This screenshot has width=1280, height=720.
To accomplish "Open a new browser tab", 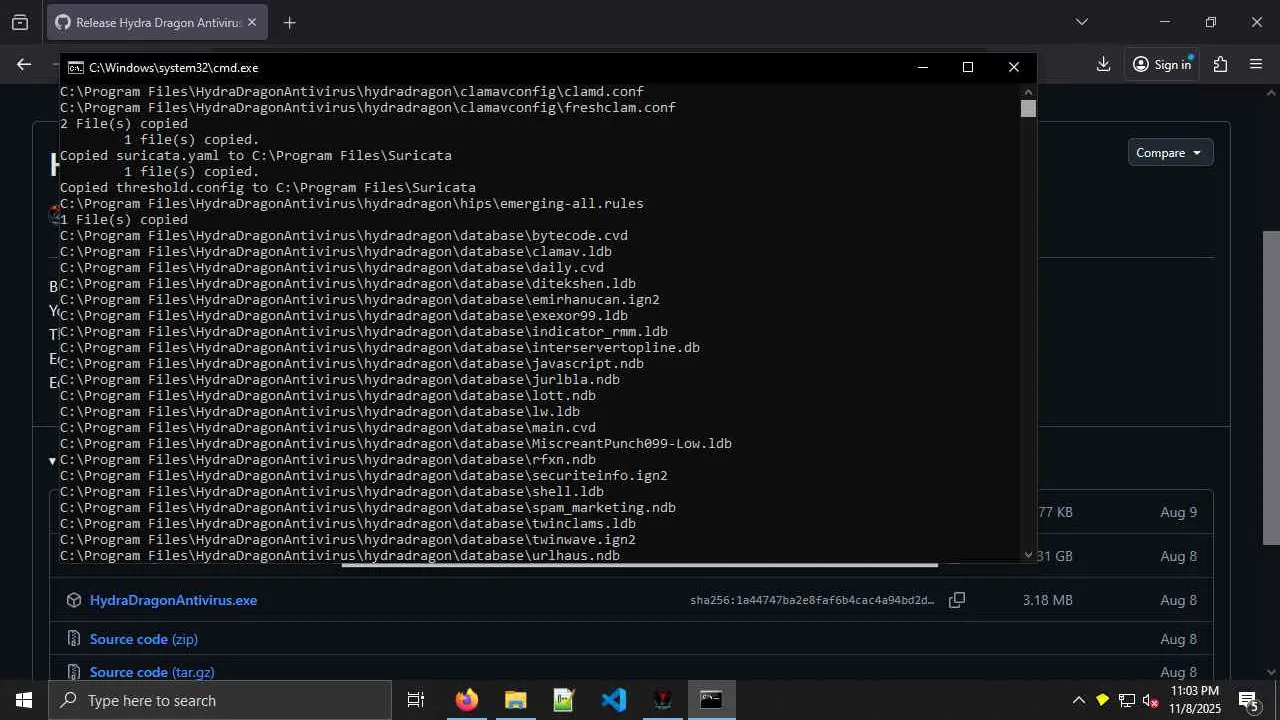I will coord(289,22).
